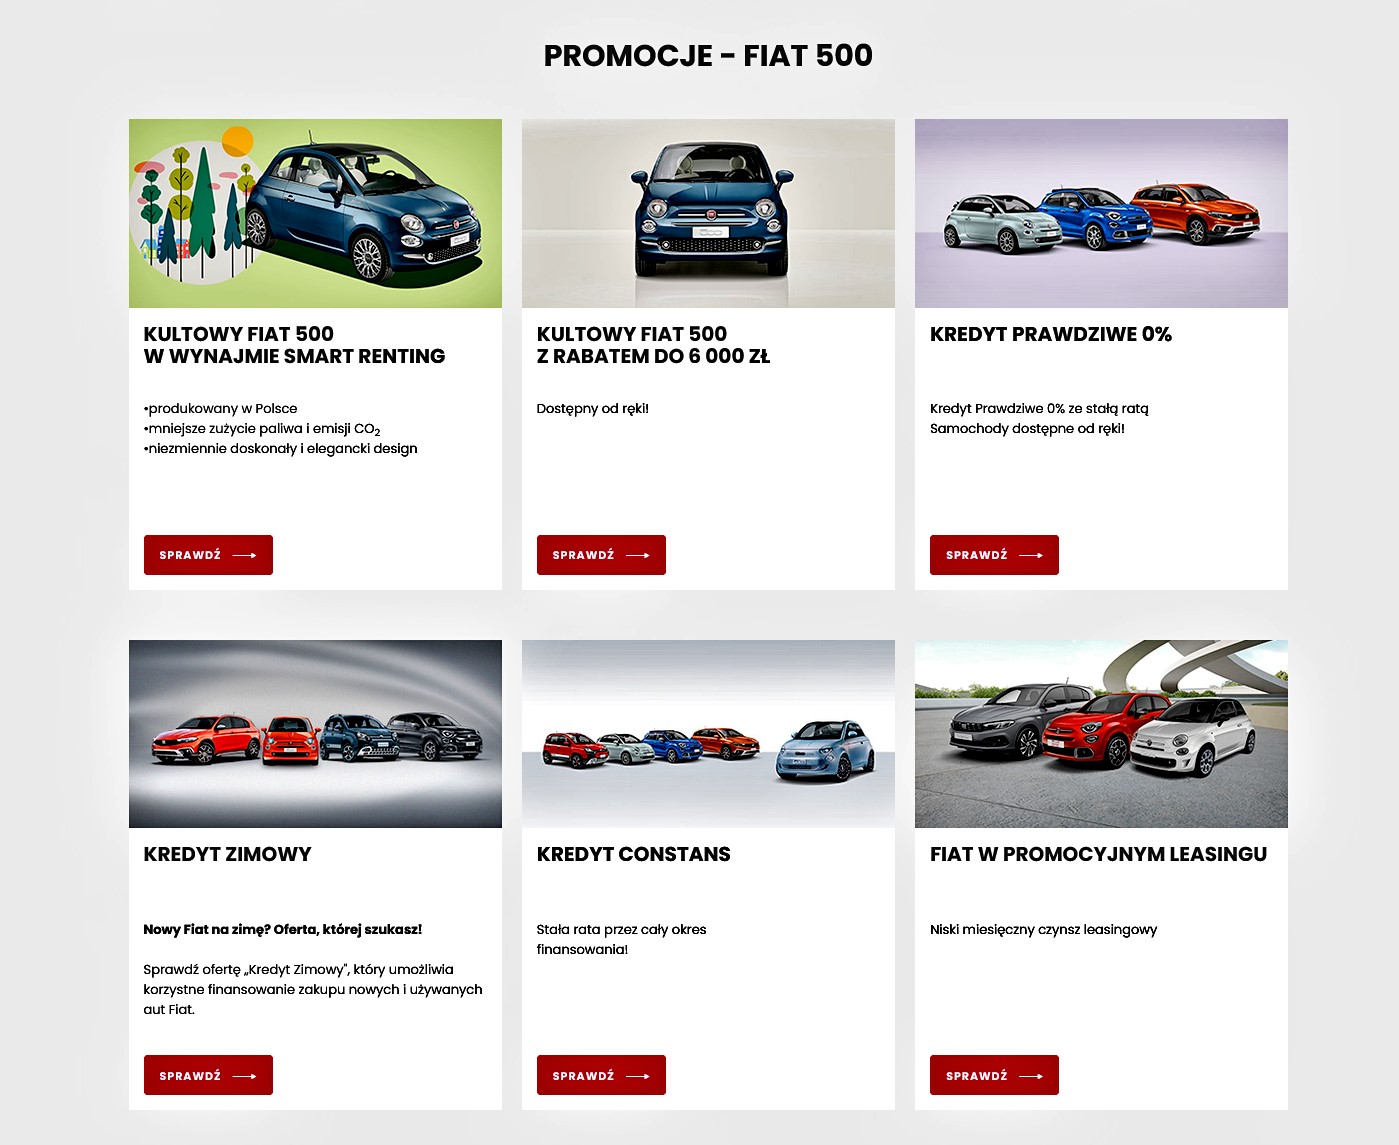Open the Kredyt Zimowy four-car image
1399x1145 pixels.
315,734
